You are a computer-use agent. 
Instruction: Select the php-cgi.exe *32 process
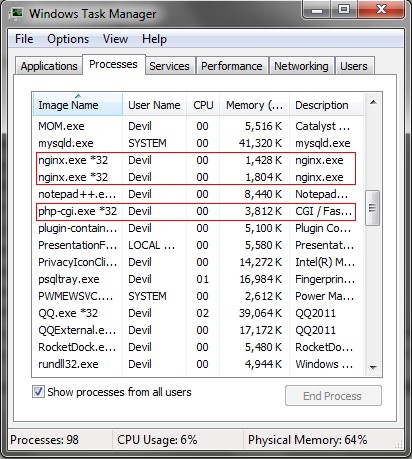coord(198,211)
